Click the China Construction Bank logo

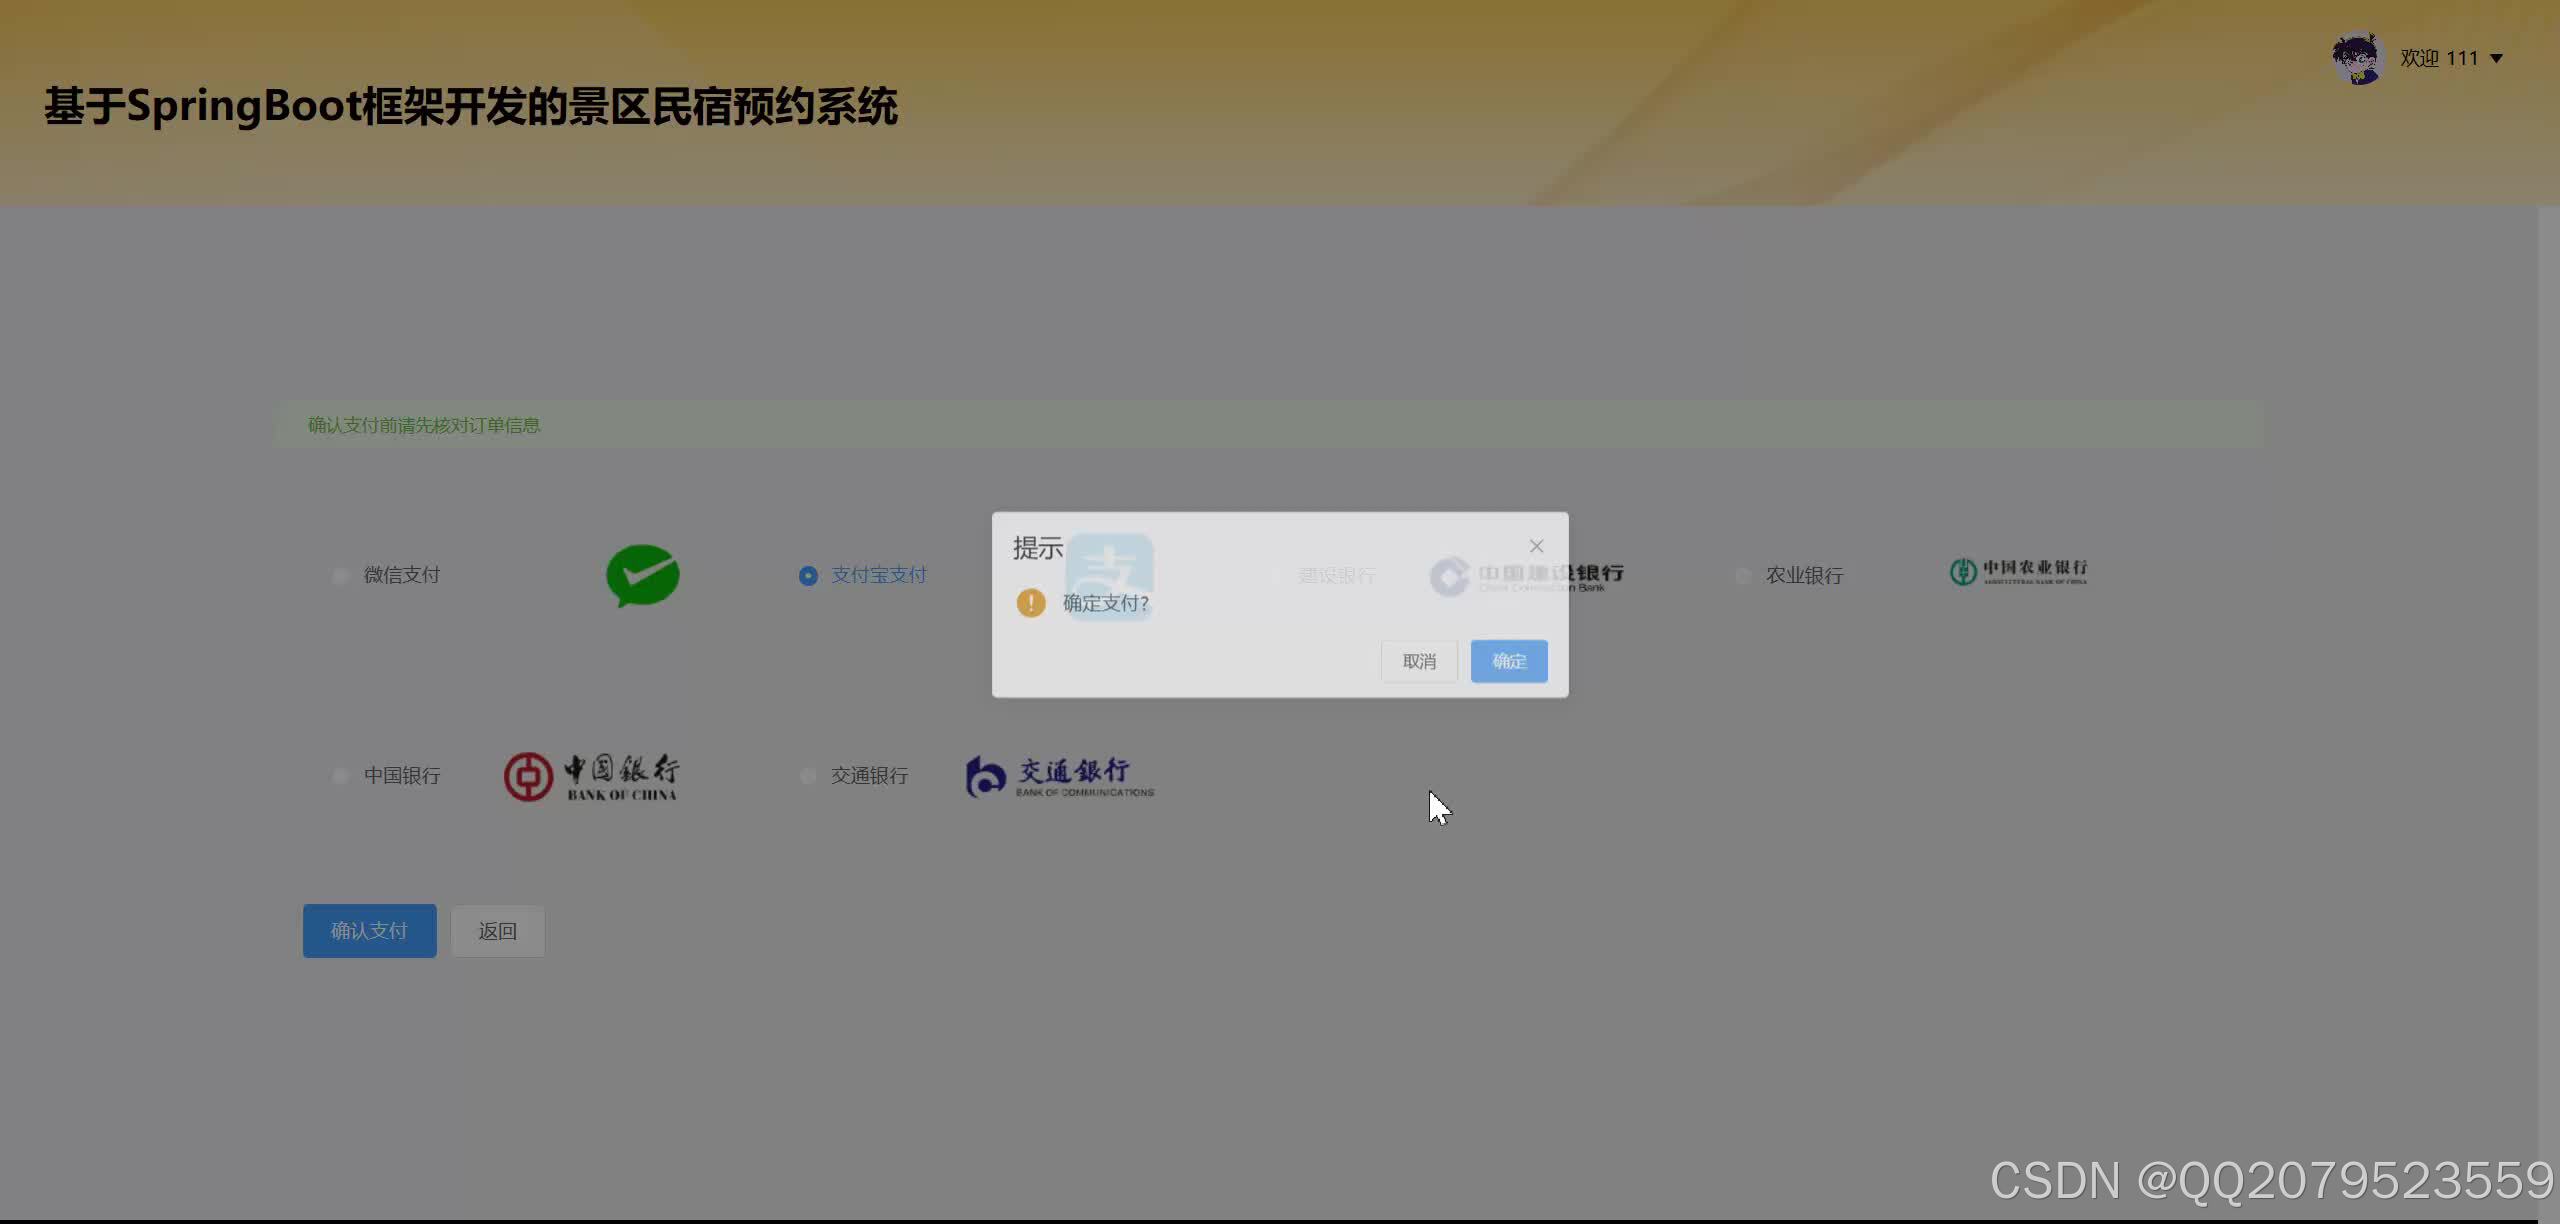[x=1527, y=576]
